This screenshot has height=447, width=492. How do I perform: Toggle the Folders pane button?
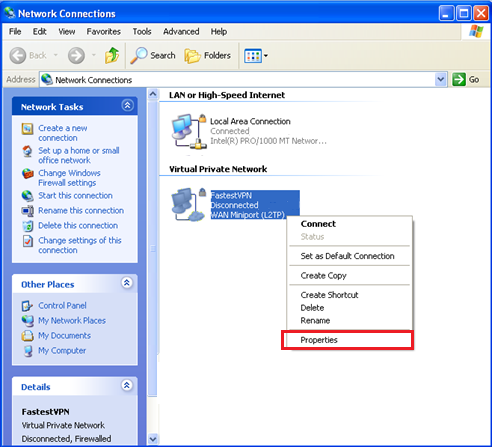207,55
